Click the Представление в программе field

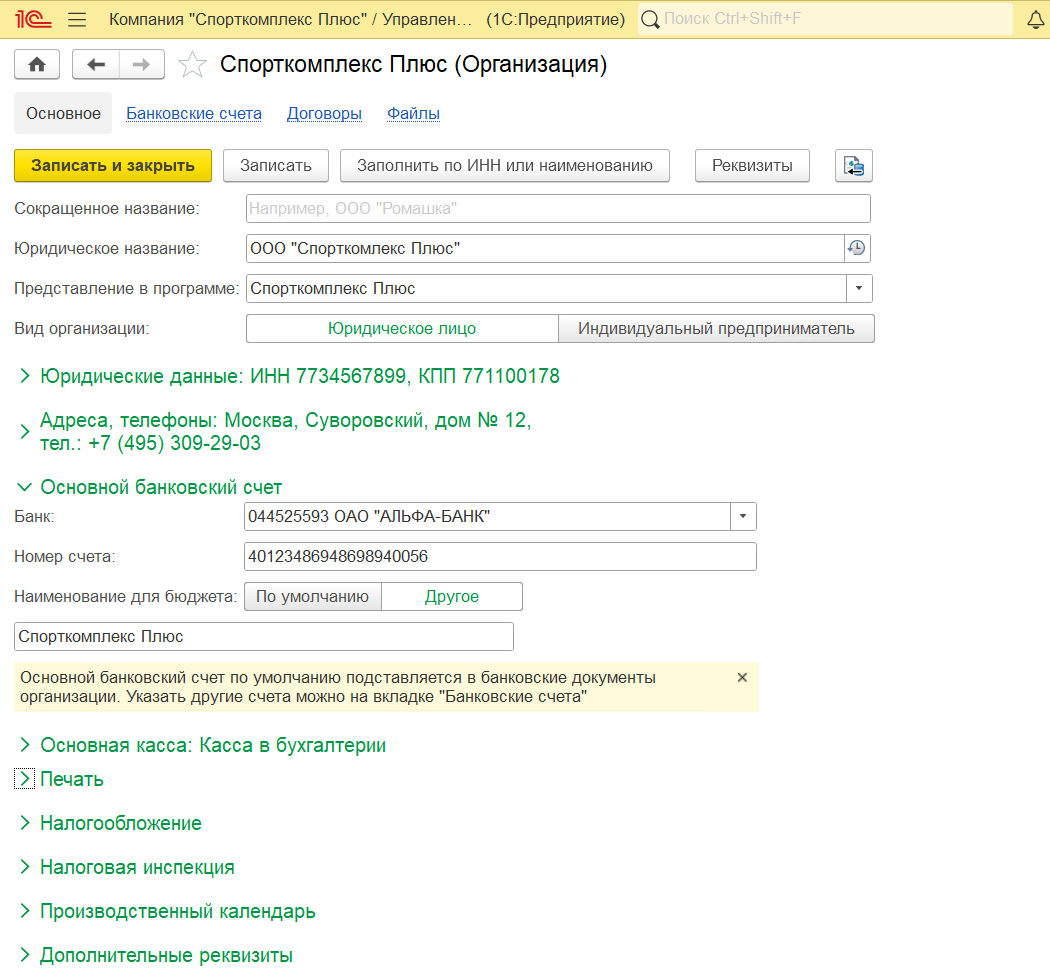pos(546,289)
